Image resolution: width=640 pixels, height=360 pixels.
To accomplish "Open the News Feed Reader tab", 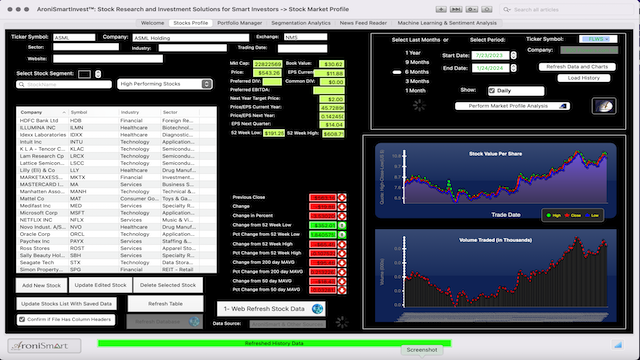I will click(x=363, y=23).
